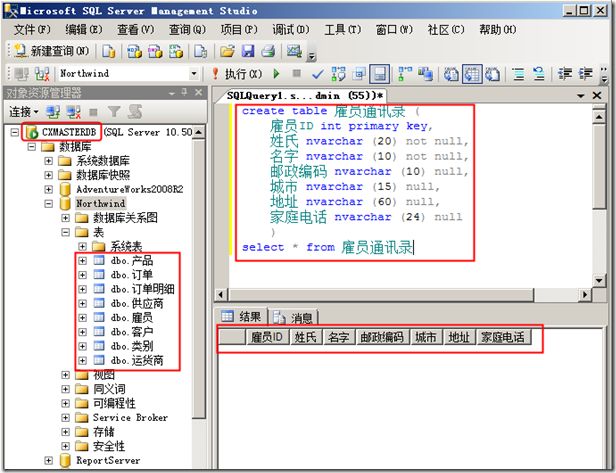Click the Analysis Services DMX Query icon

point(155,51)
